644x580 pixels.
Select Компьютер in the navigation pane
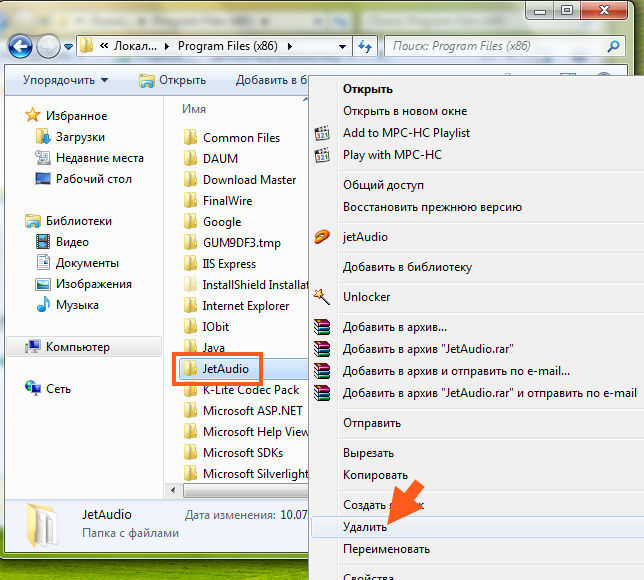click(x=84, y=347)
